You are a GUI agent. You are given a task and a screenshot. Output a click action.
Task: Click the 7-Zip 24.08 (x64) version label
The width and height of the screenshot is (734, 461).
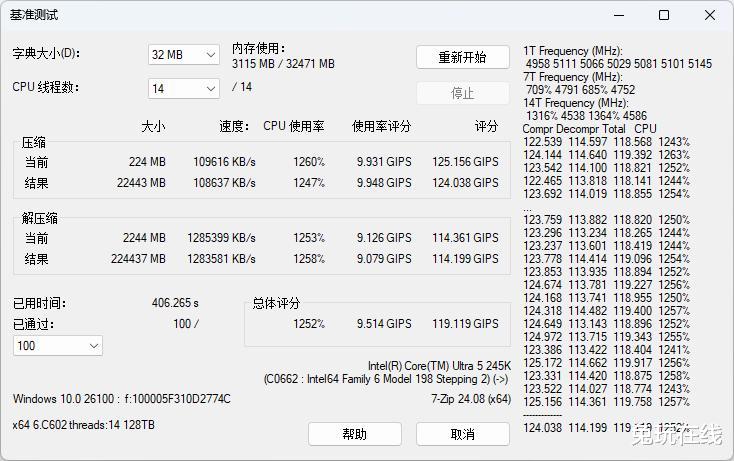coord(471,399)
